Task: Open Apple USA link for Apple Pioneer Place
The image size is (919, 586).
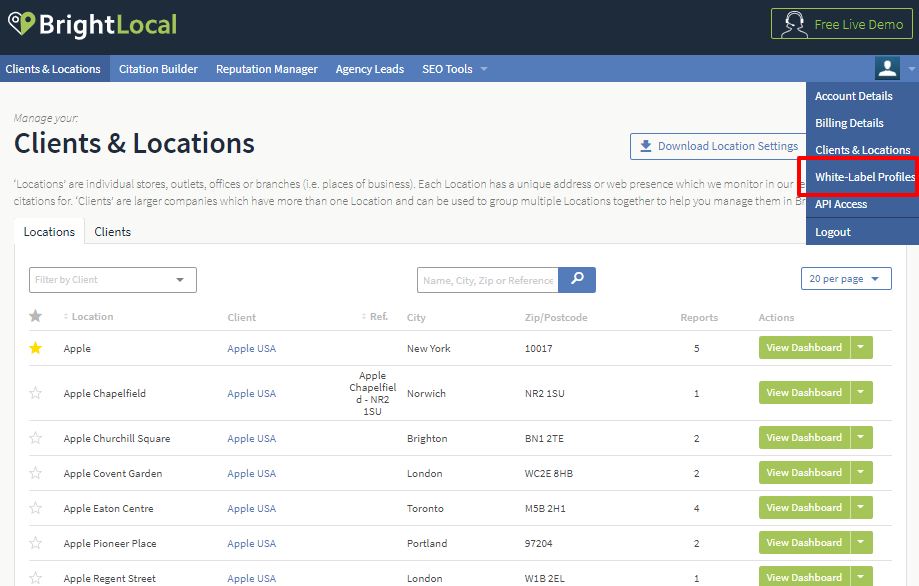Action: pyautogui.click(x=251, y=543)
